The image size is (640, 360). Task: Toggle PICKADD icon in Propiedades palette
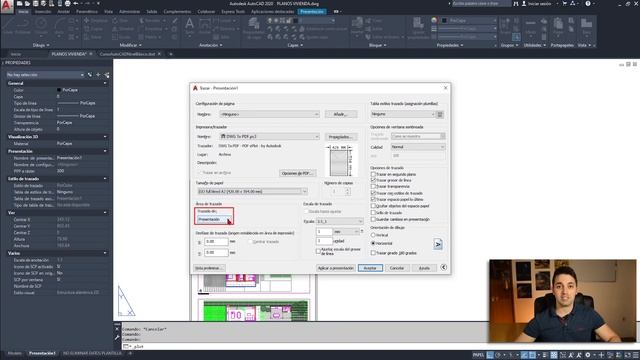pos(90,75)
